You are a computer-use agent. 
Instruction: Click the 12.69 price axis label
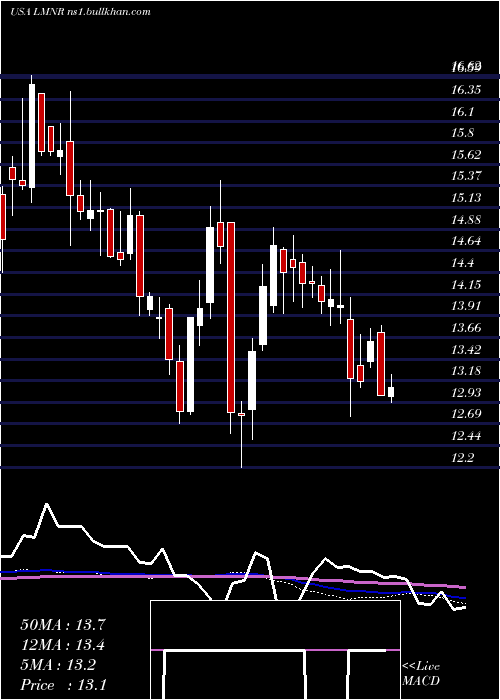tap(466, 414)
